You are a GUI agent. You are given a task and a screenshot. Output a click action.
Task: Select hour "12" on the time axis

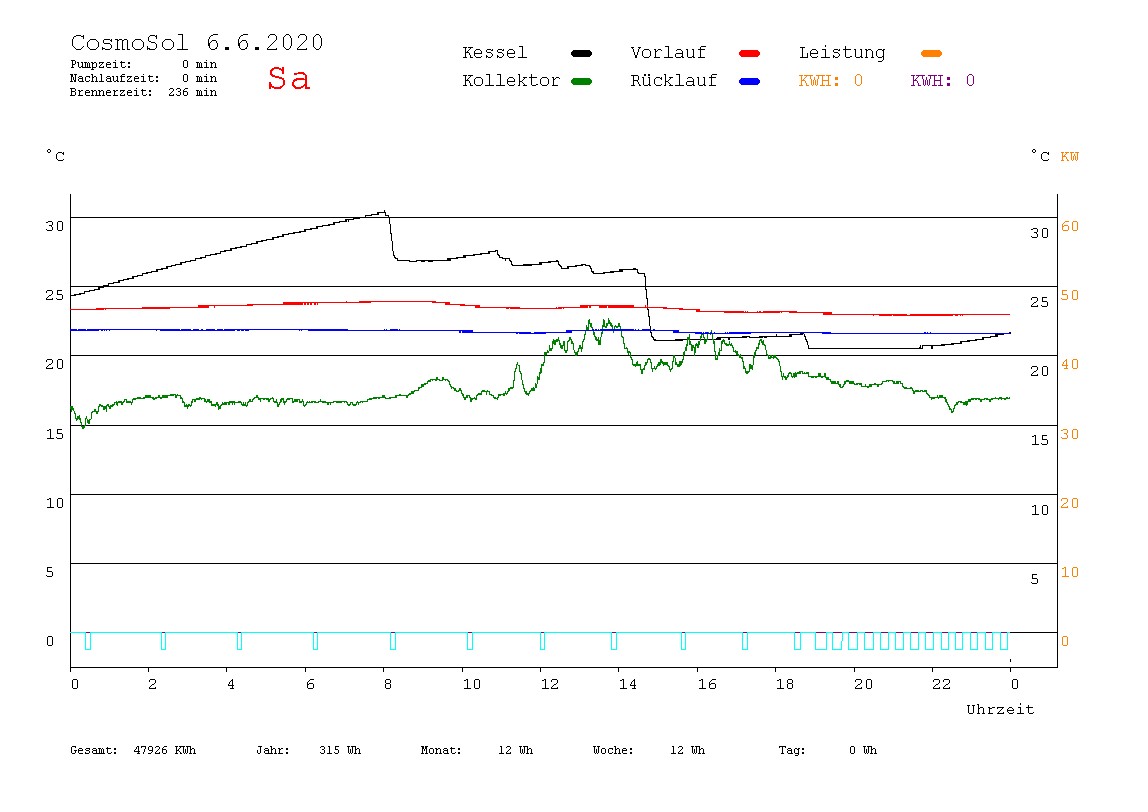(550, 684)
